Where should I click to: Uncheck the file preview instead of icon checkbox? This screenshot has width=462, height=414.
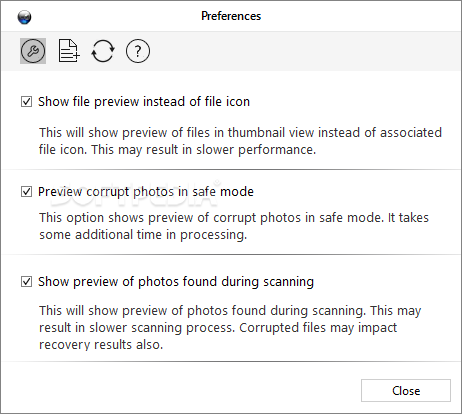(27, 102)
